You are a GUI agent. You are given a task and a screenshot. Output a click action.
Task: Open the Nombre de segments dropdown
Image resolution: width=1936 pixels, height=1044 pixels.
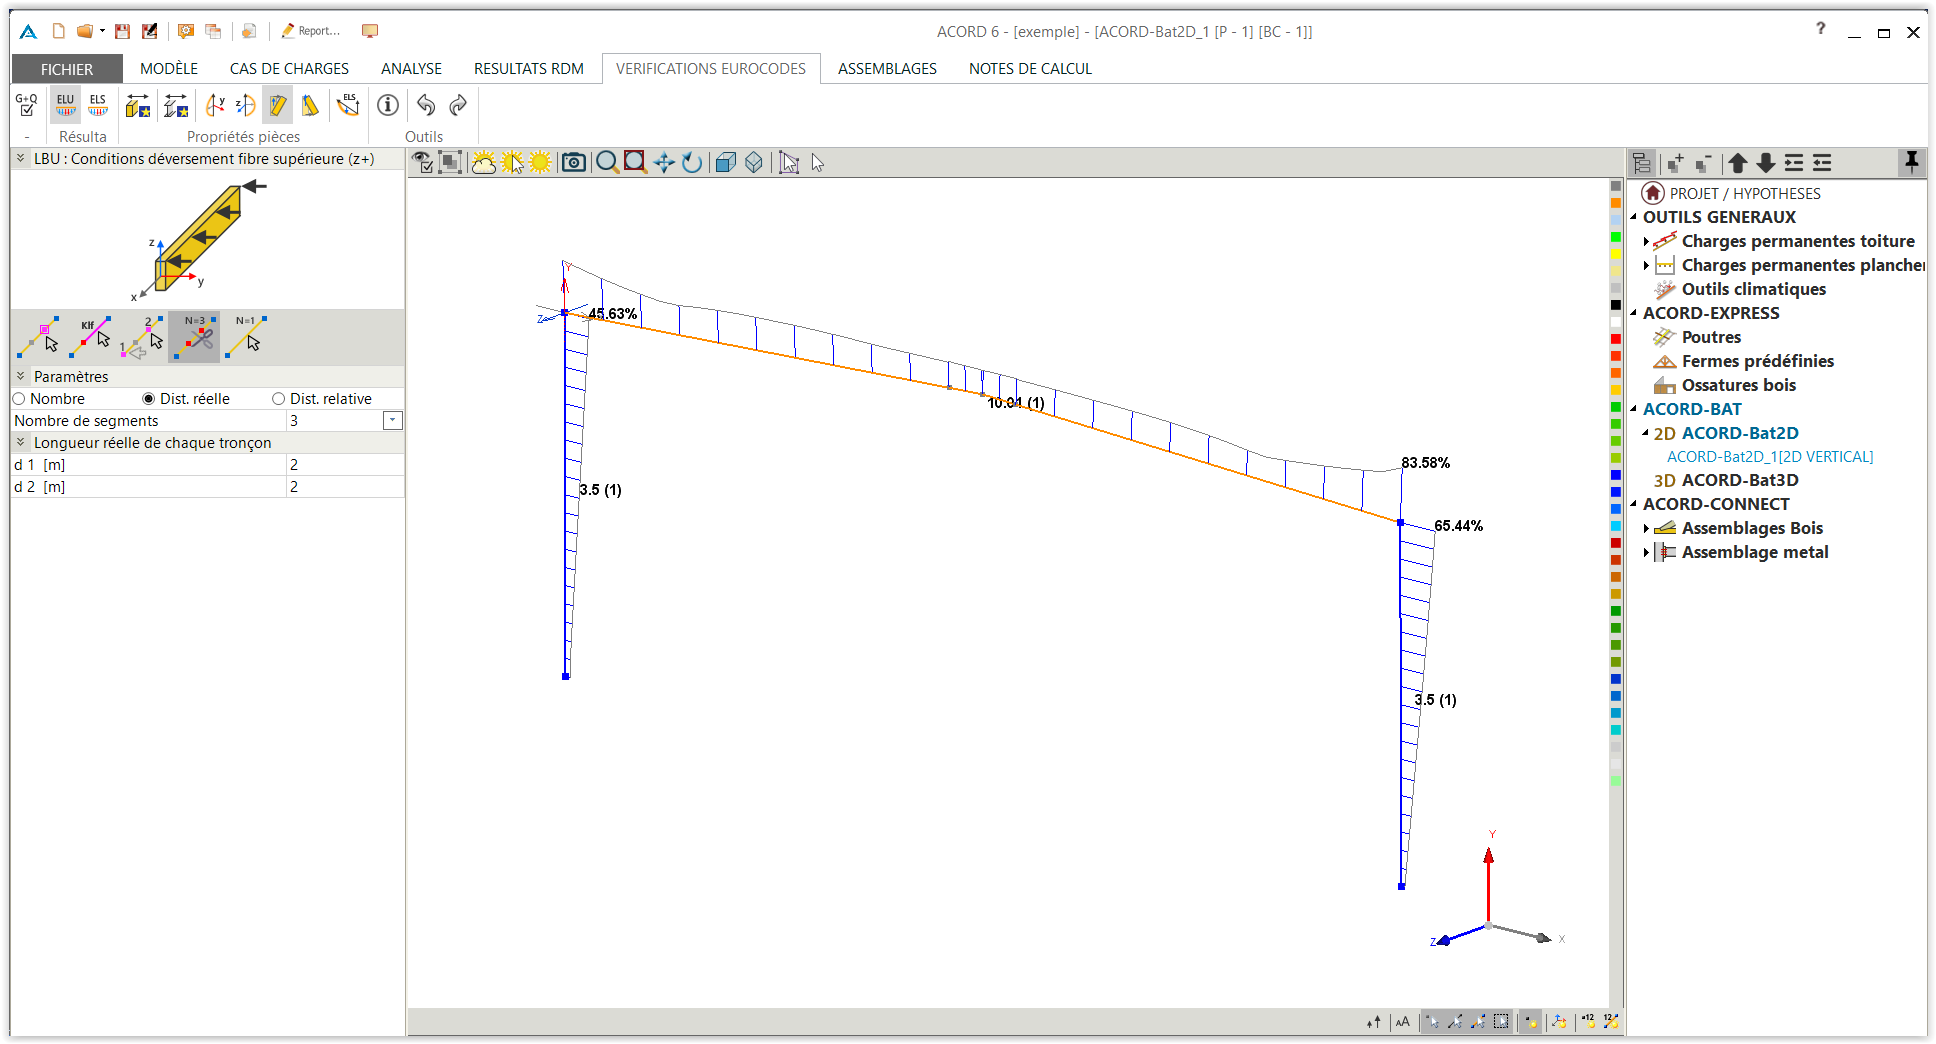(393, 421)
